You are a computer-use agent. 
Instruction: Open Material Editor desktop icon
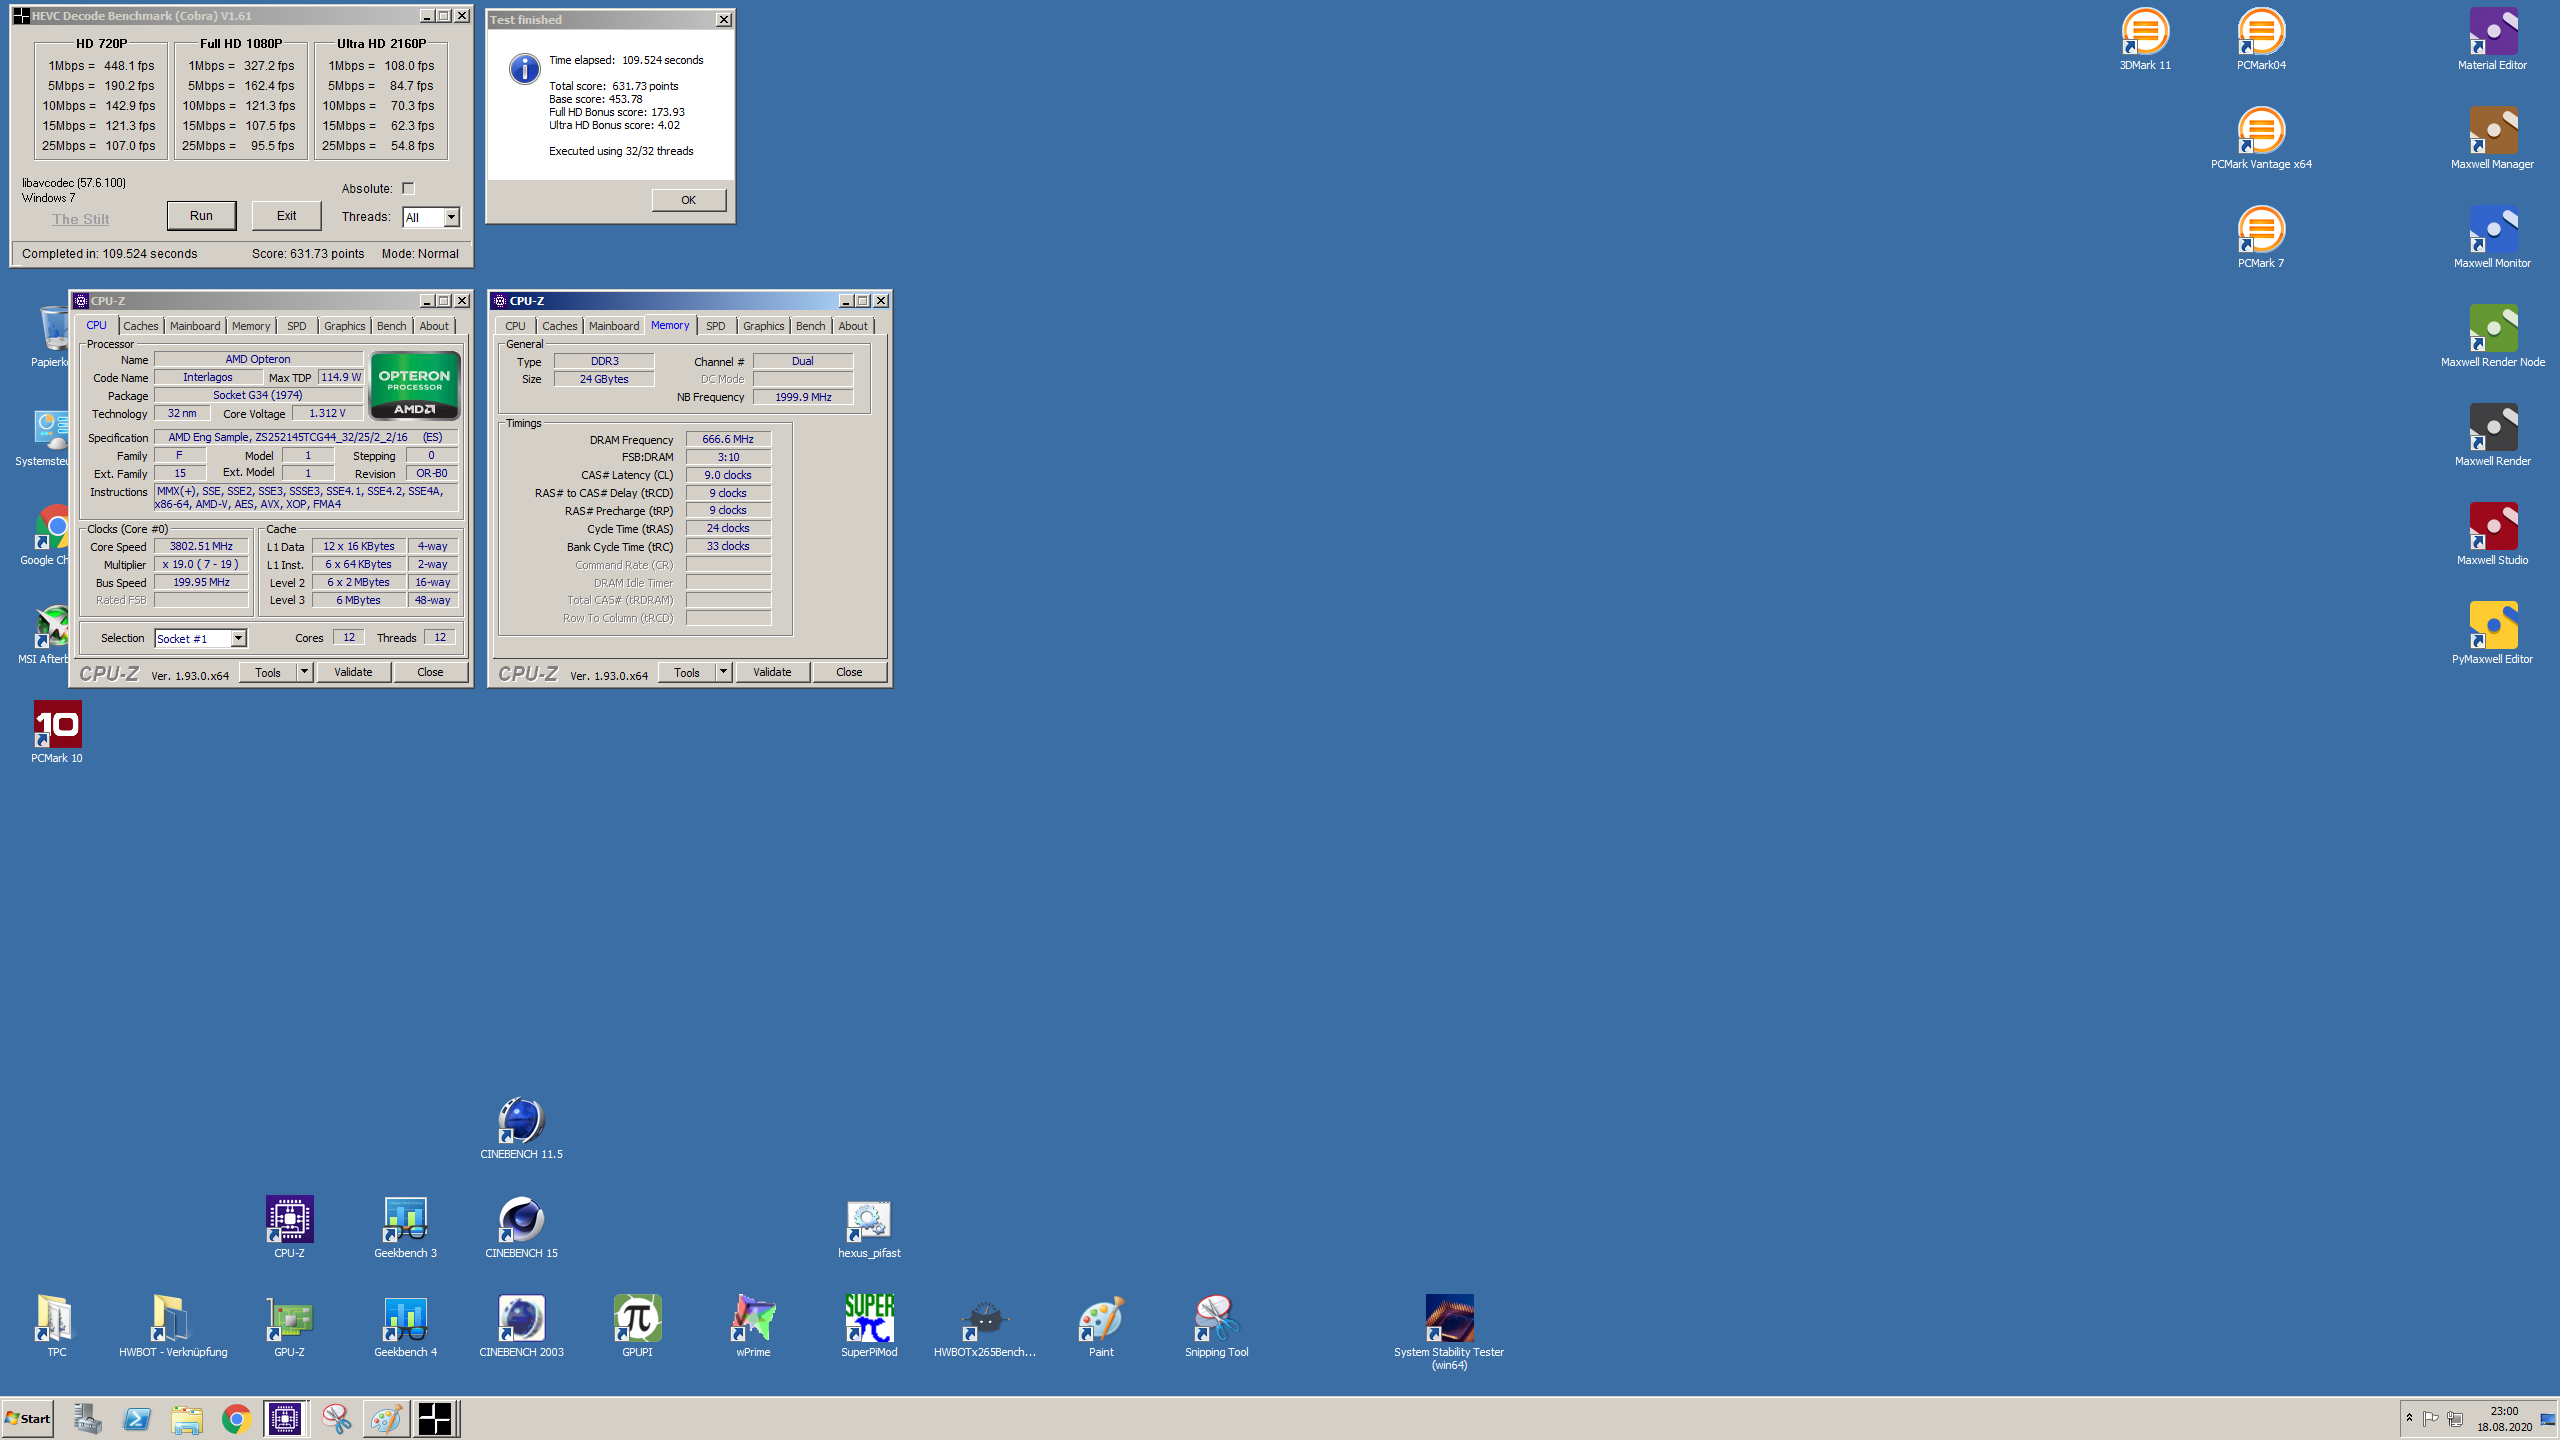[x=2492, y=39]
